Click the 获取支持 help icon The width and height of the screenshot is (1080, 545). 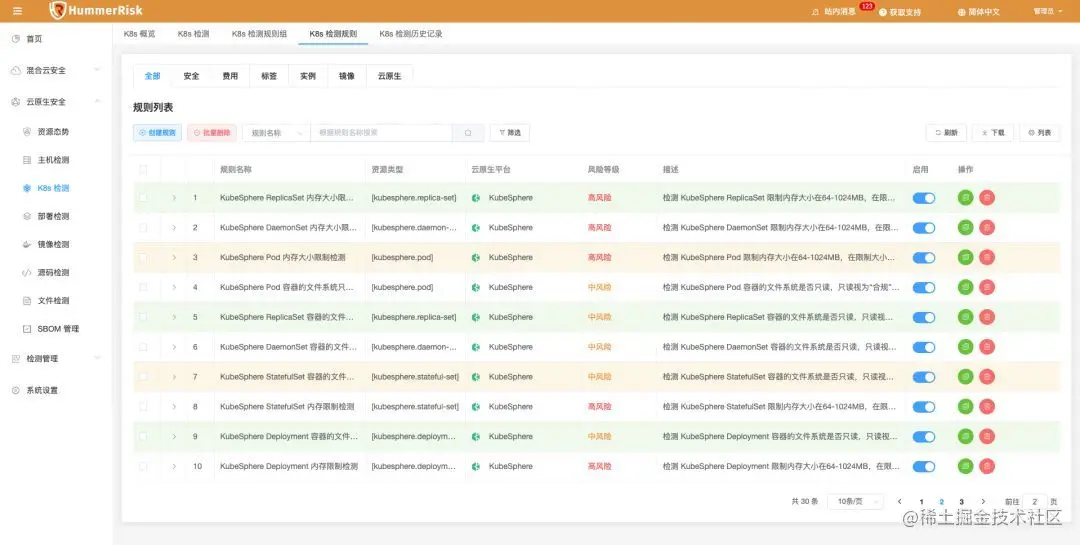click(883, 12)
